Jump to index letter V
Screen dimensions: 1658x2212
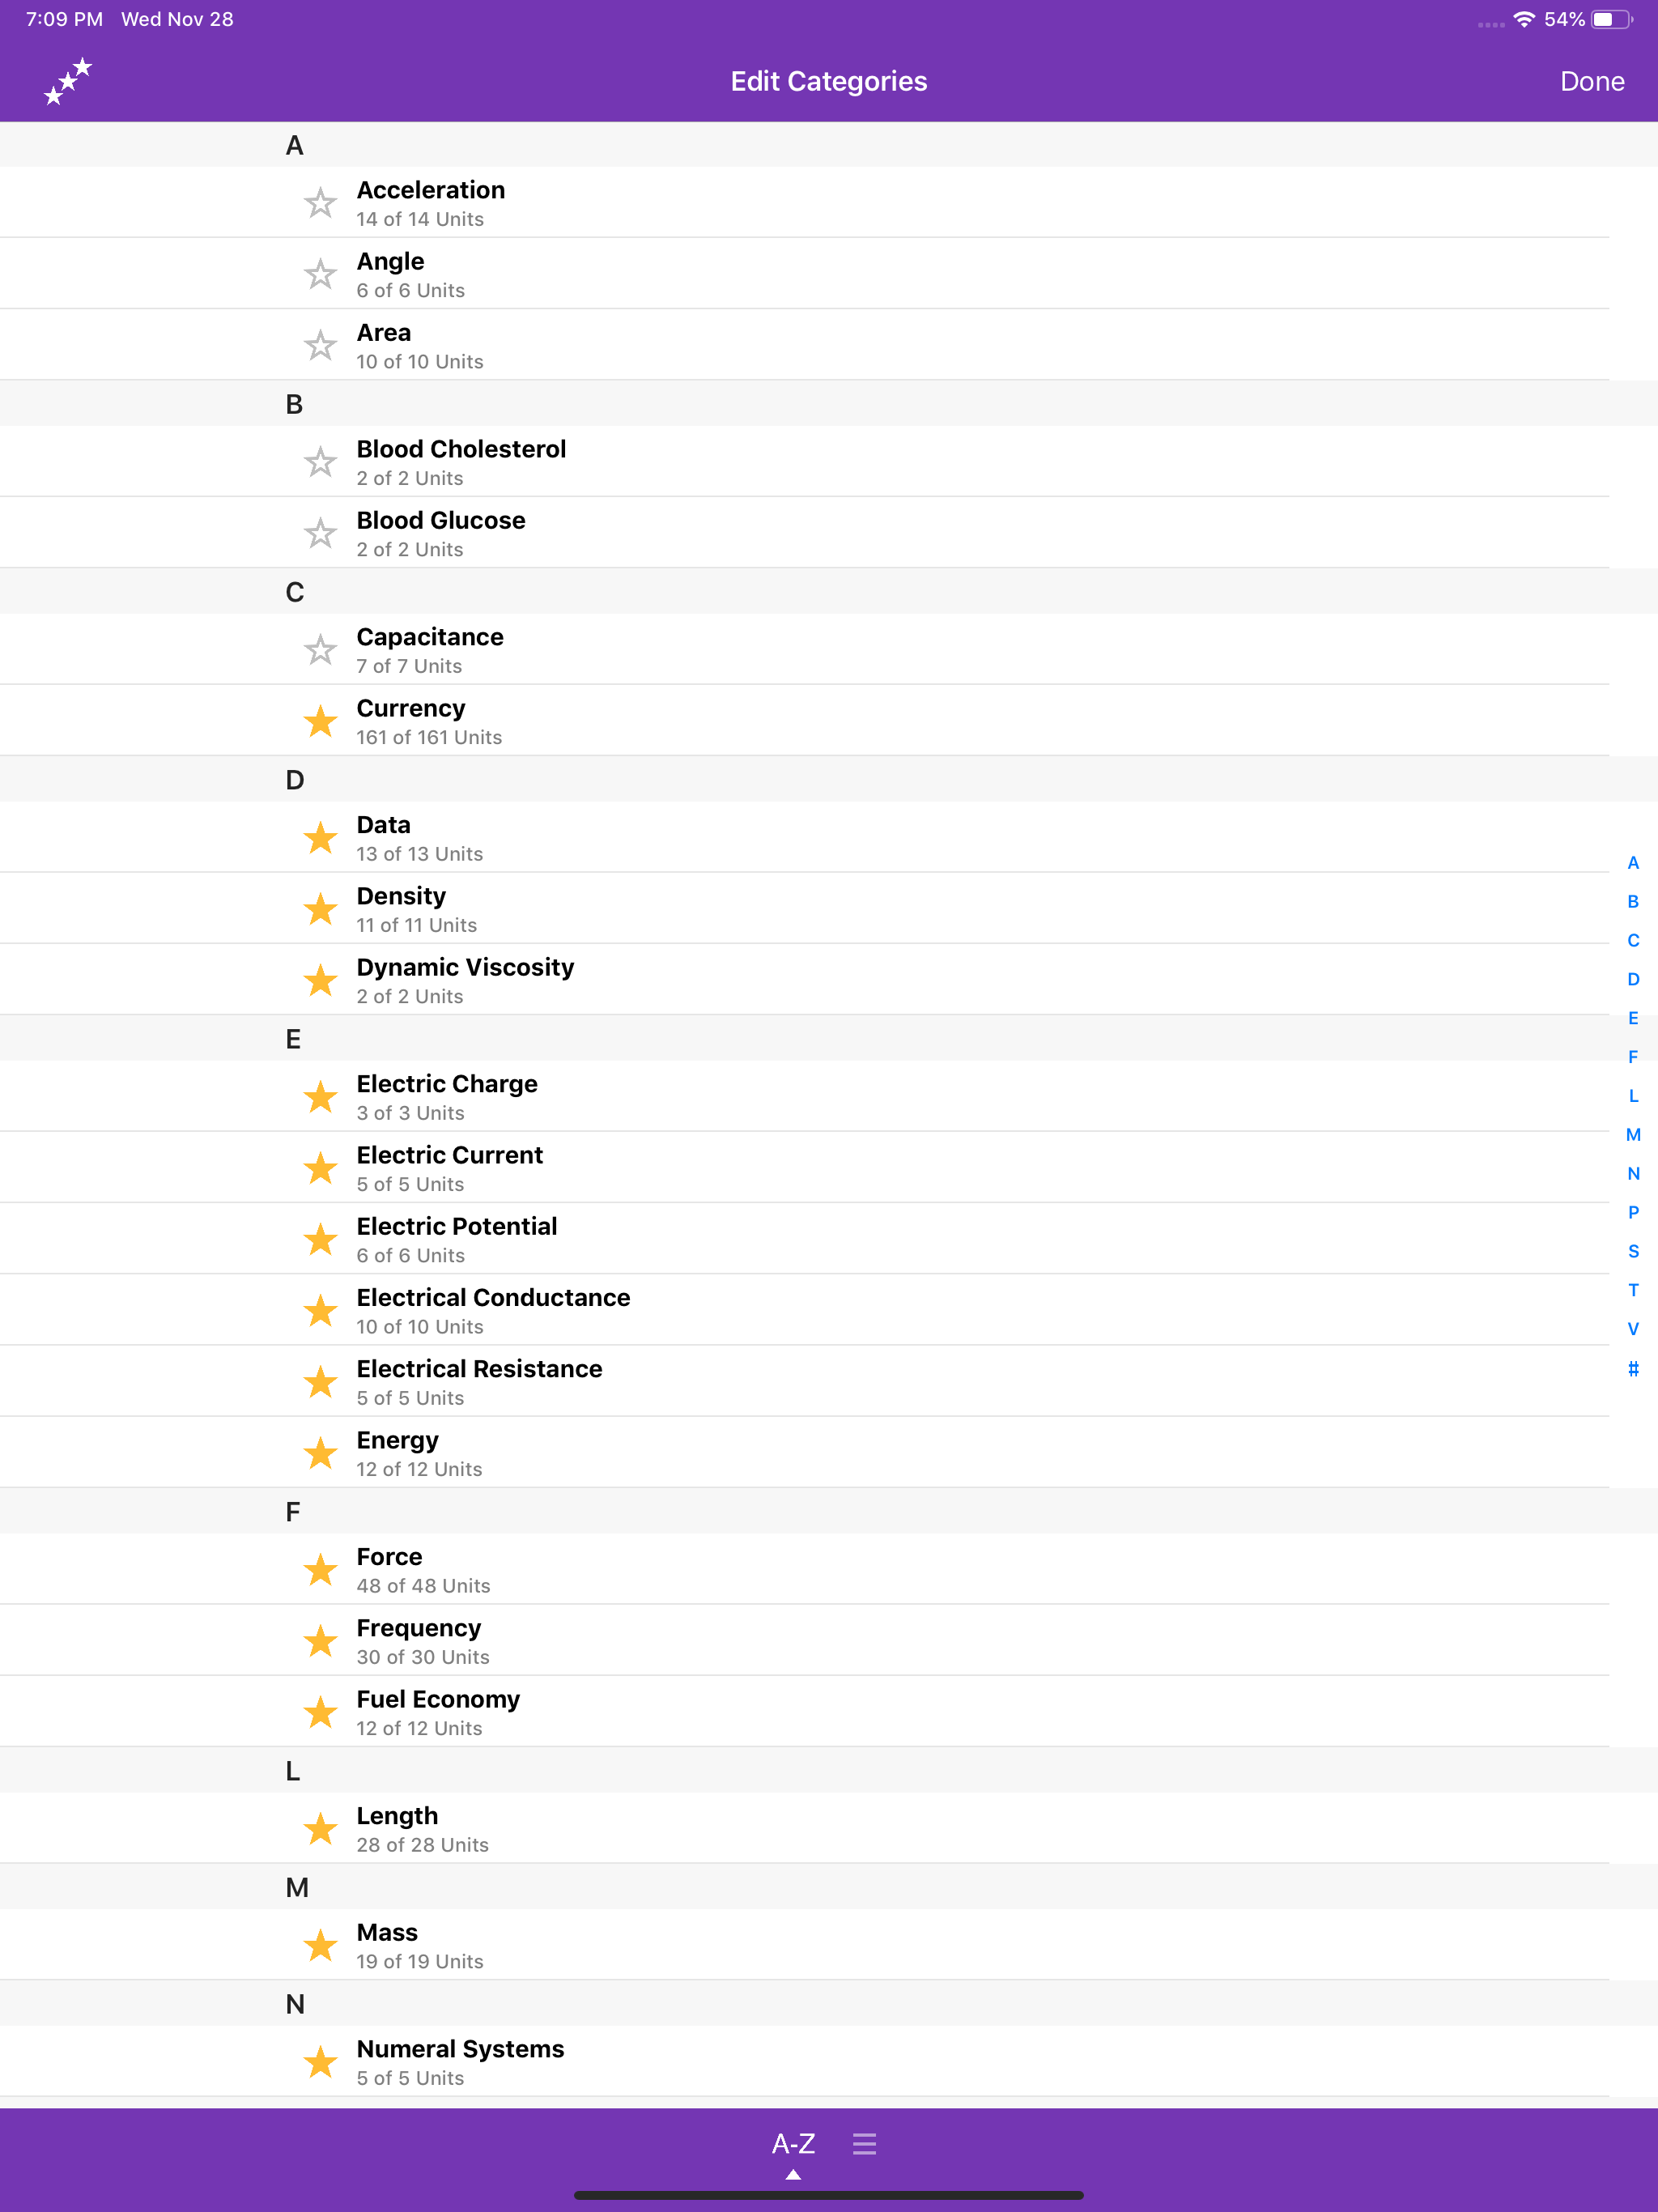tap(1633, 1329)
